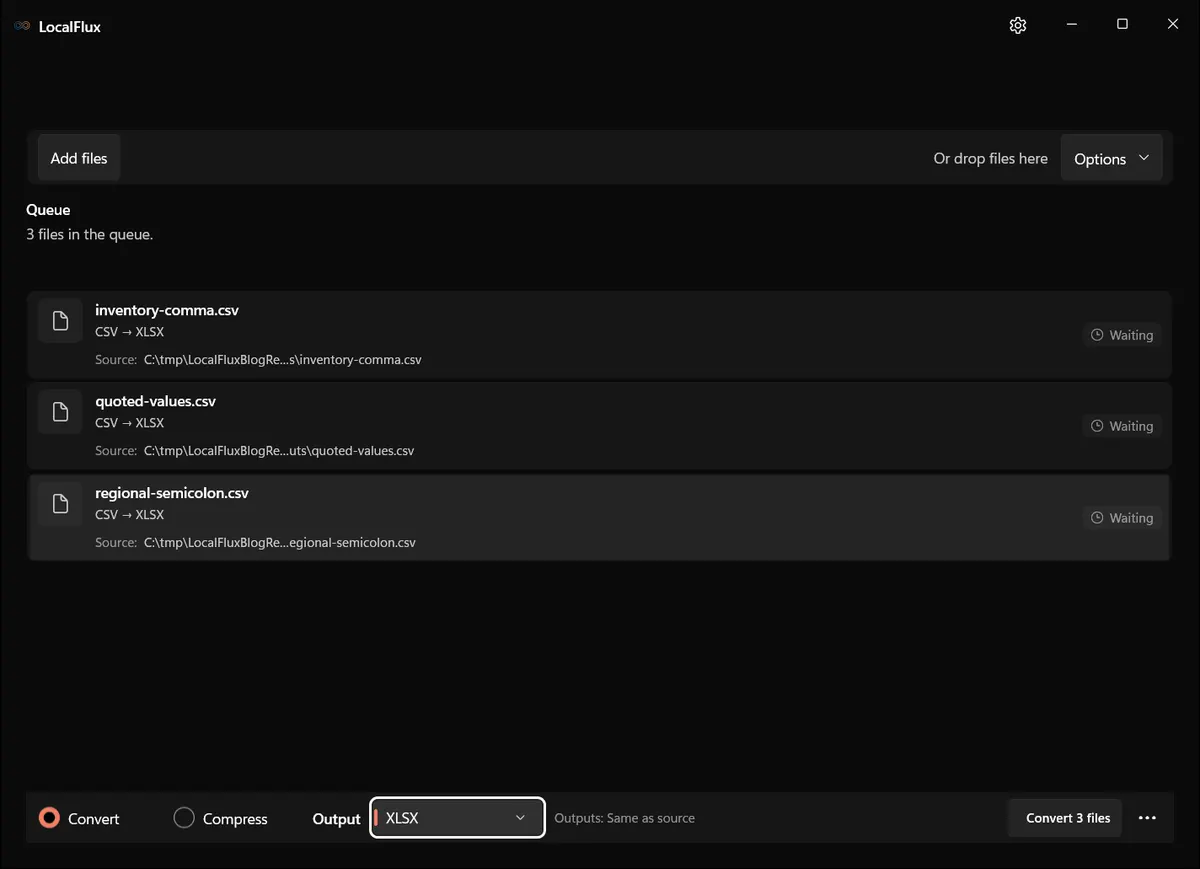Click 'CSV → XLSX' under inventory-comma.csv
Viewport: 1200px width, 869px height.
[130, 332]
